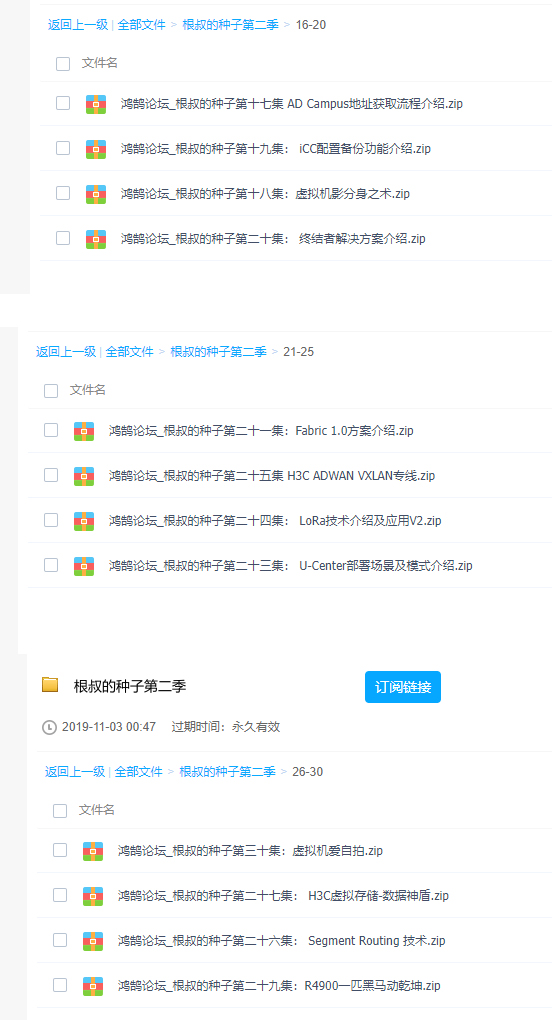Check the box for 第十八集 虚拟机影分身之术
552x1020 pixels.
coord(62,193)
